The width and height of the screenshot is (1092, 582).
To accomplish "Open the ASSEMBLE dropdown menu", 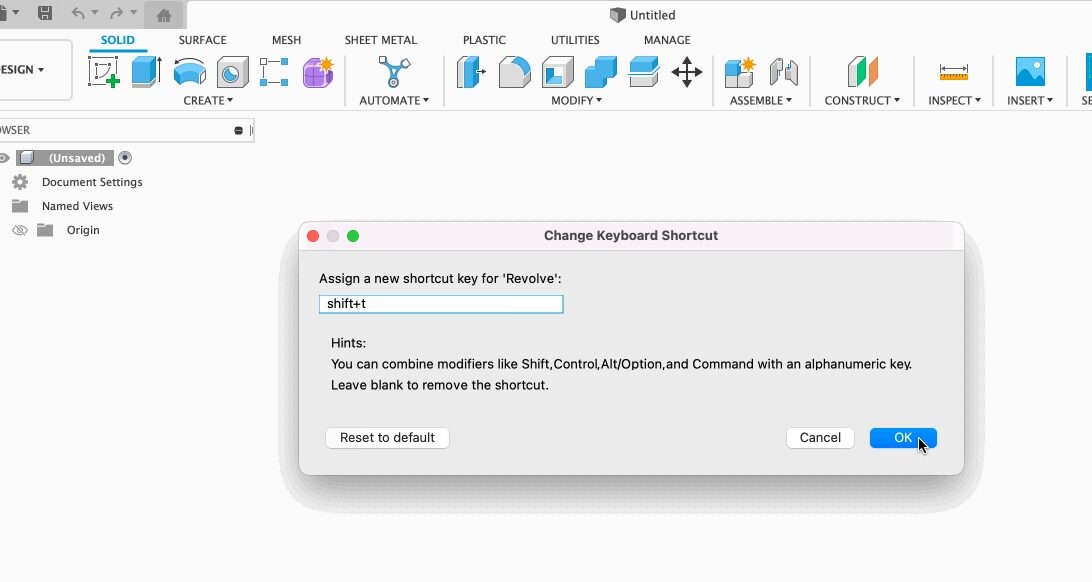I will pos(761,100).
